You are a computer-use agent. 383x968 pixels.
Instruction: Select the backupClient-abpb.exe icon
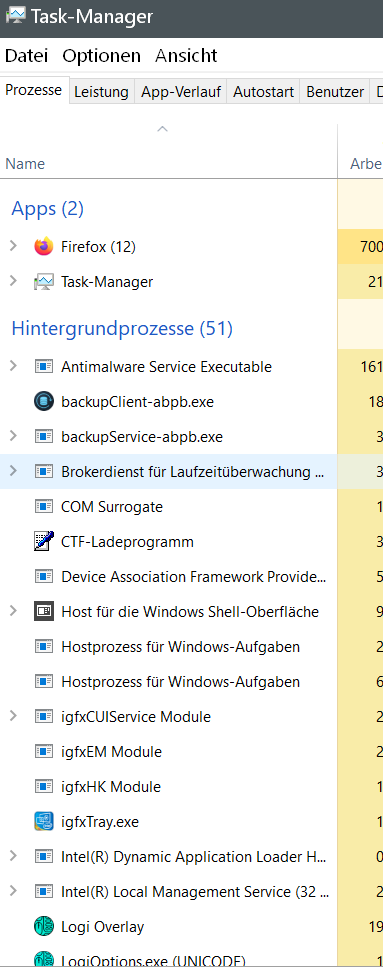[x=44, y=402]
